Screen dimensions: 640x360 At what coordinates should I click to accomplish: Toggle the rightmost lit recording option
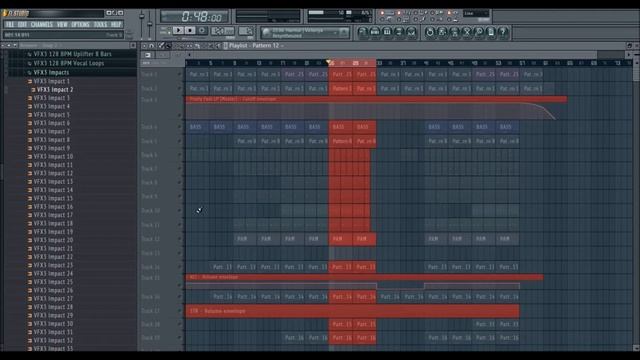[x=449, y=13]
